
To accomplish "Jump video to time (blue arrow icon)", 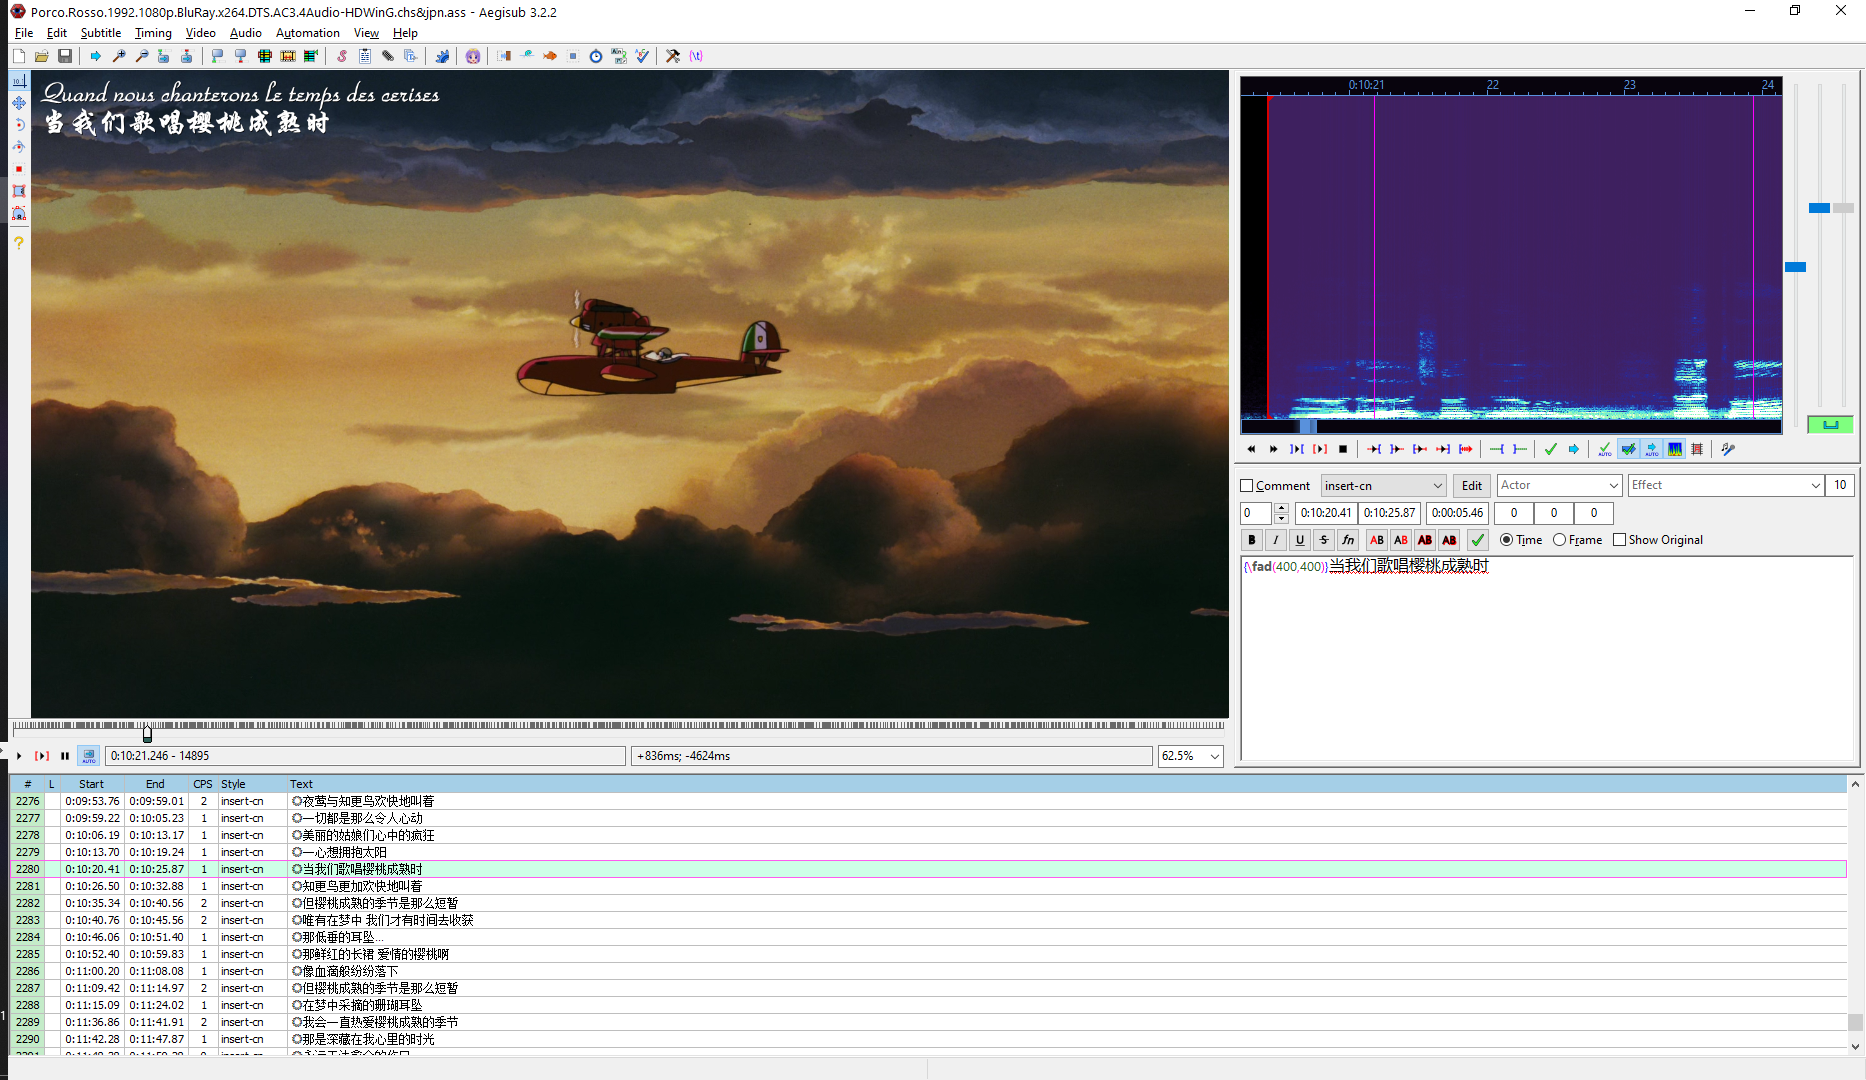I will click(x=95, y=56).
